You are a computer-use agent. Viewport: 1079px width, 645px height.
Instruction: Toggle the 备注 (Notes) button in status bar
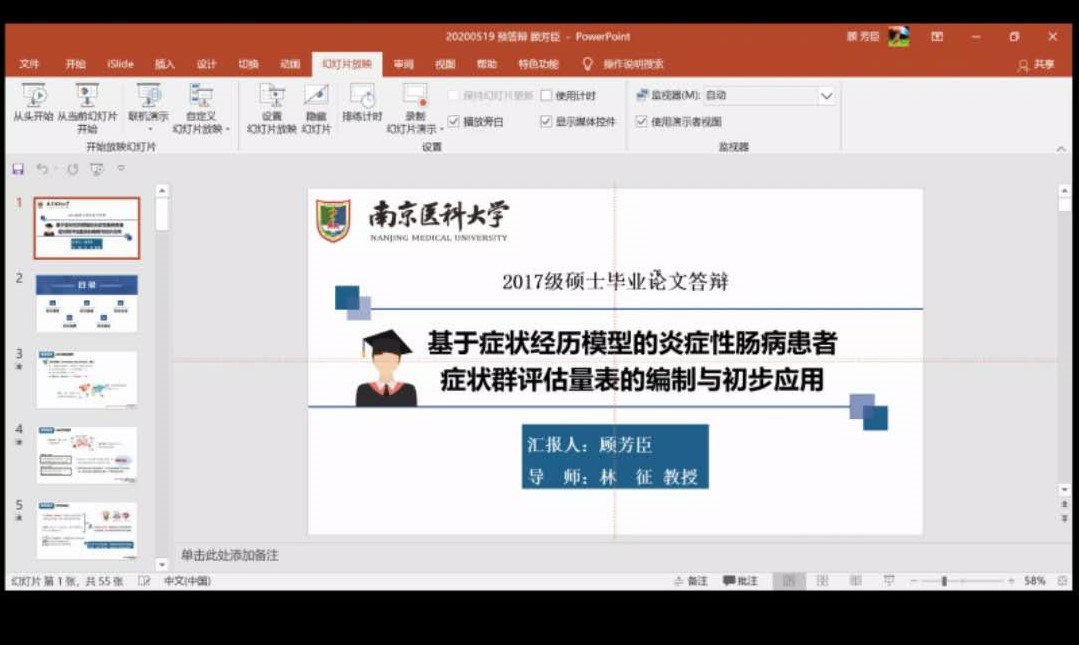[x=691, y=581]
